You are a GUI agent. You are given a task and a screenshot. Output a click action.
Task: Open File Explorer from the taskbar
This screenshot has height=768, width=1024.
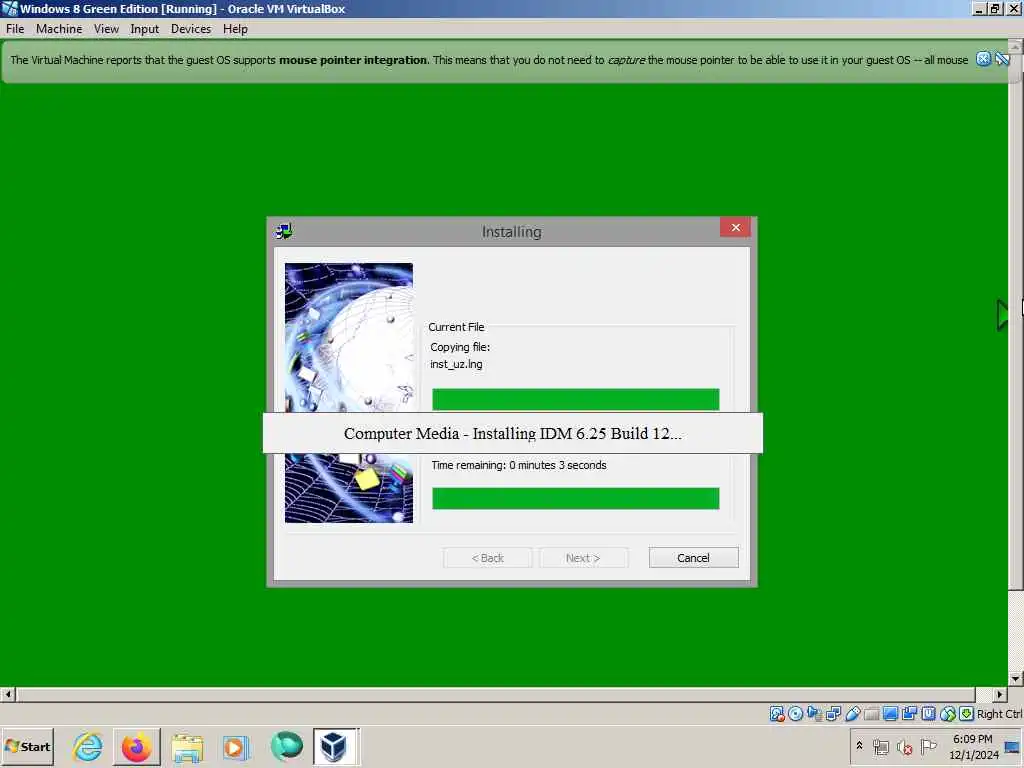pyautogui.click(x=187, y=747)
